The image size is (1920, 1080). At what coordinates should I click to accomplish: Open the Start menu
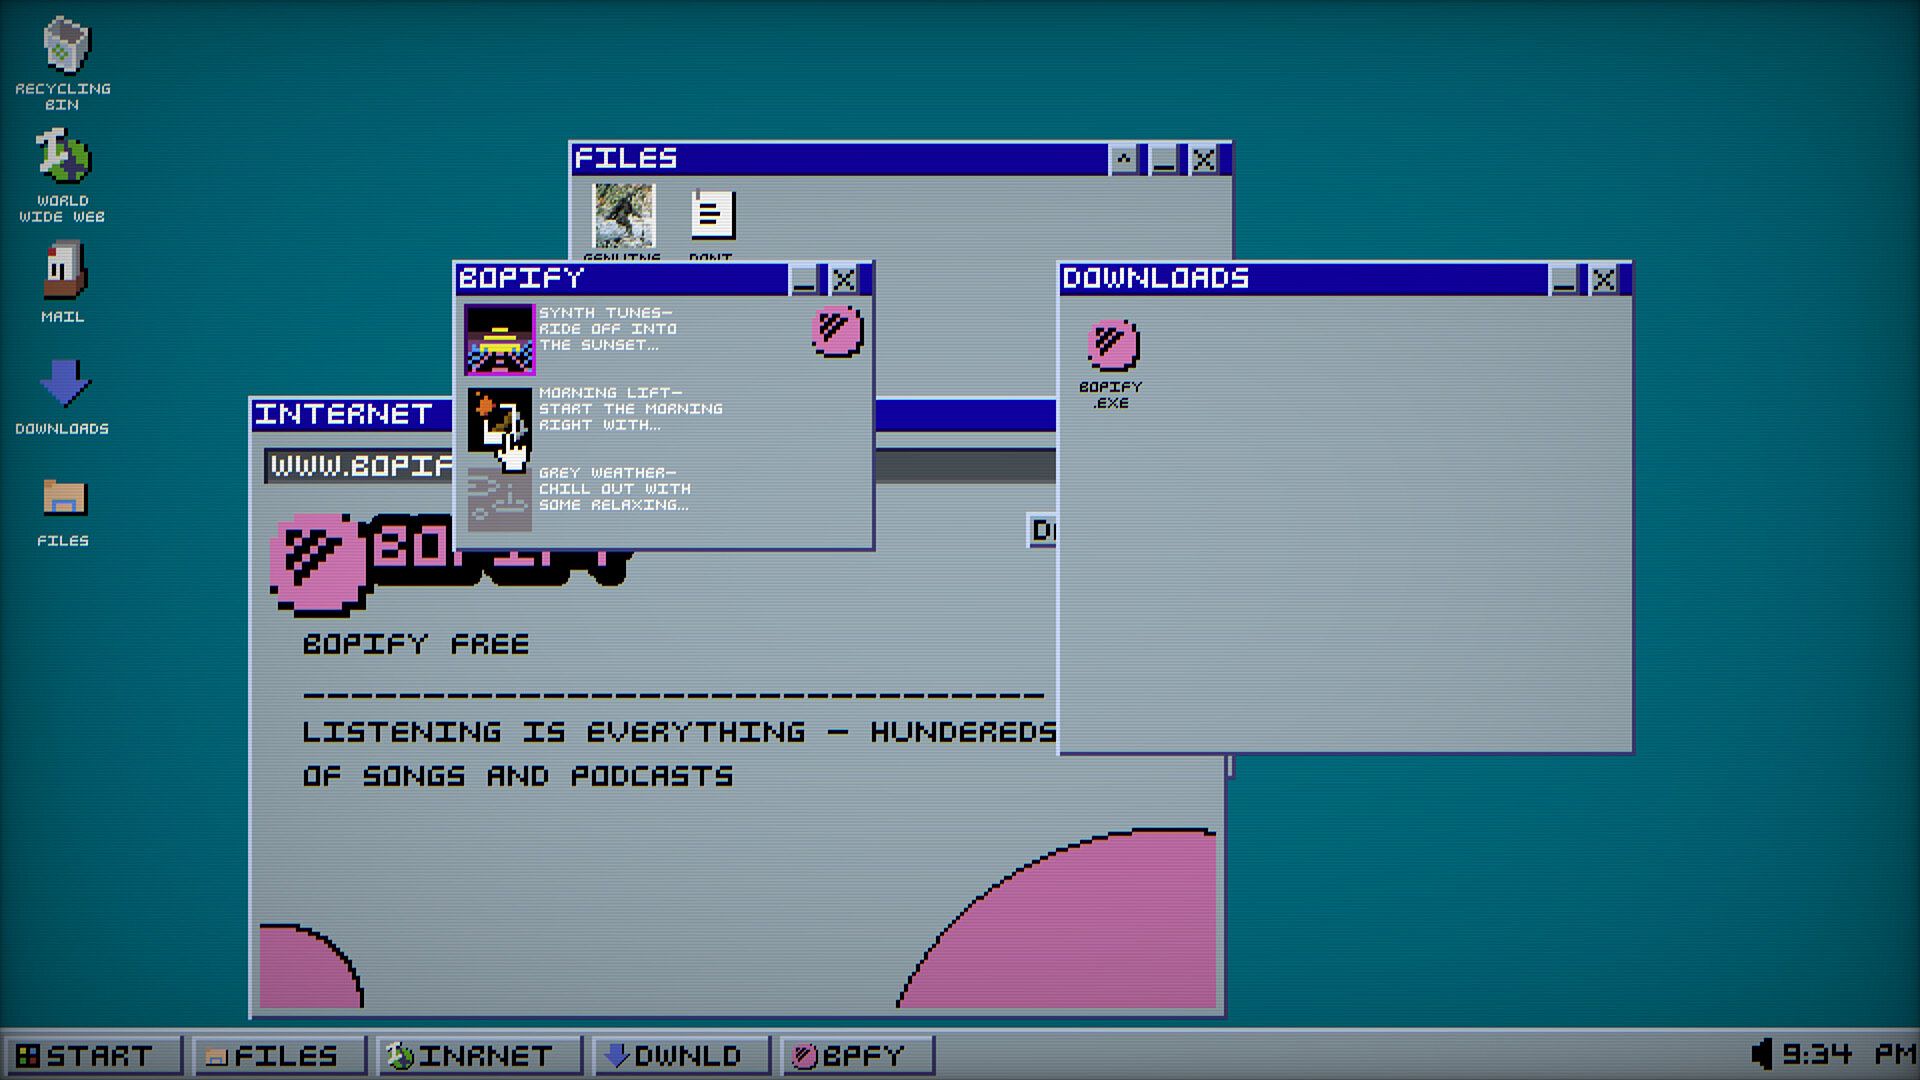coord(90,1055)
